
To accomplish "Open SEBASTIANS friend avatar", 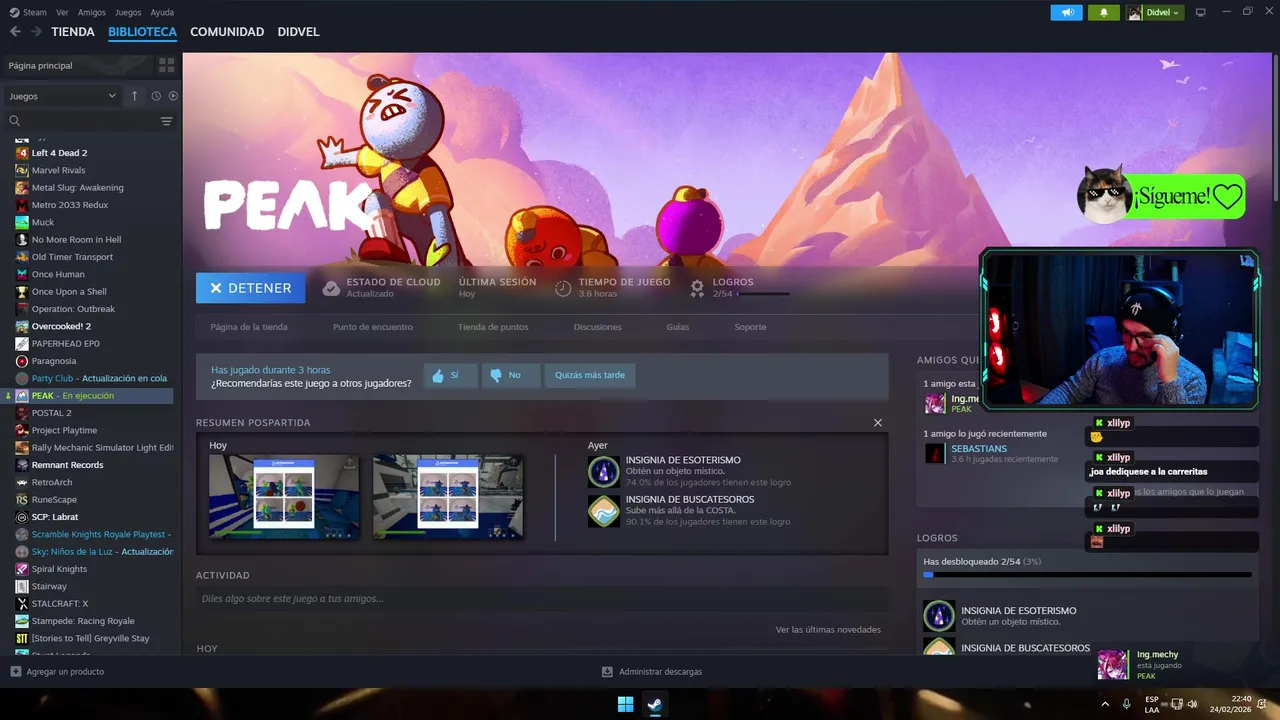I will [x=935, y=453].
